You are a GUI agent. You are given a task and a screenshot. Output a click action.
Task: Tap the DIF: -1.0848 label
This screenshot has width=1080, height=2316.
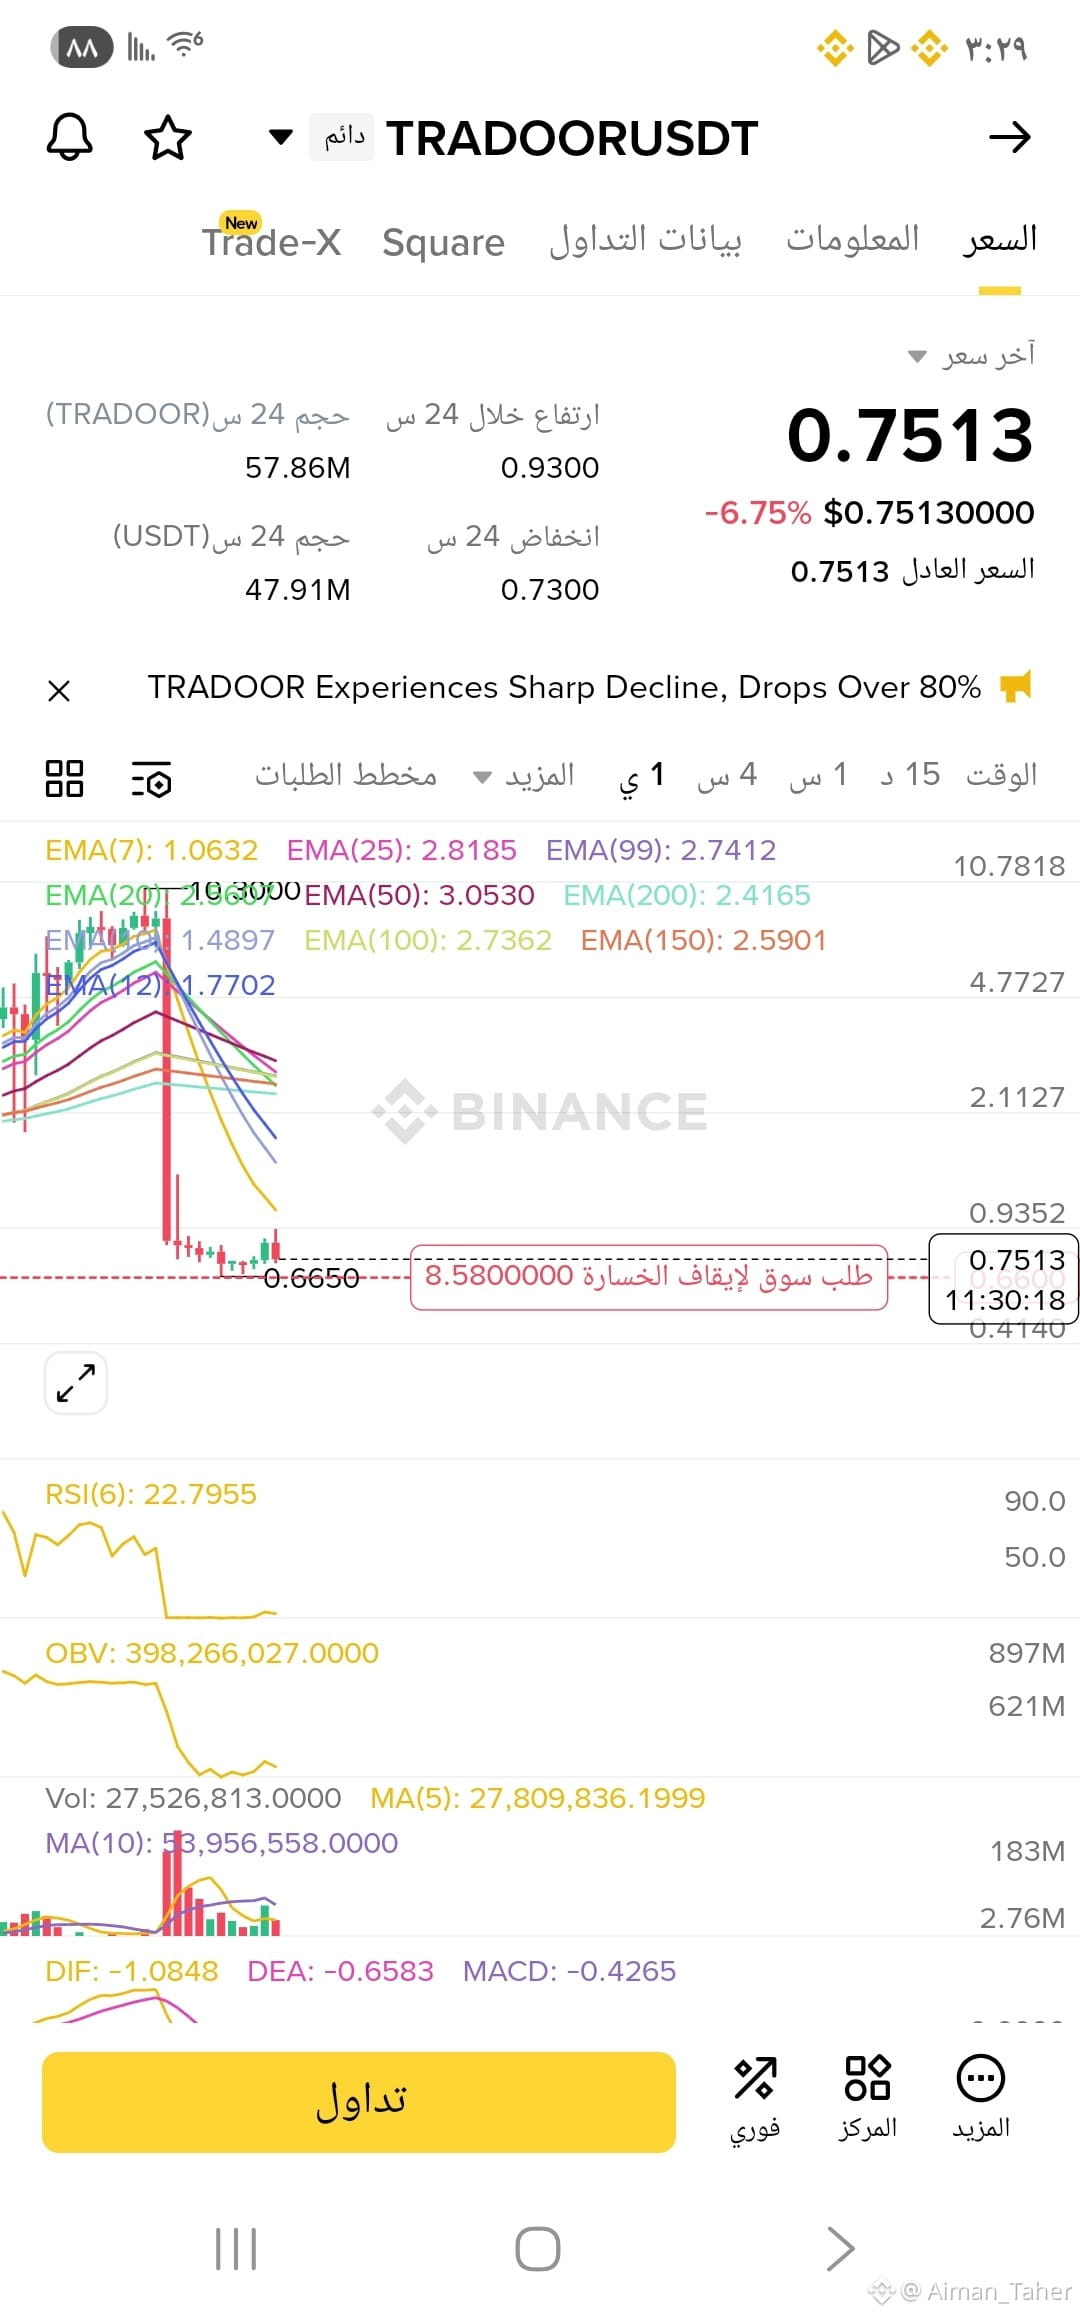pos(131,1971)
